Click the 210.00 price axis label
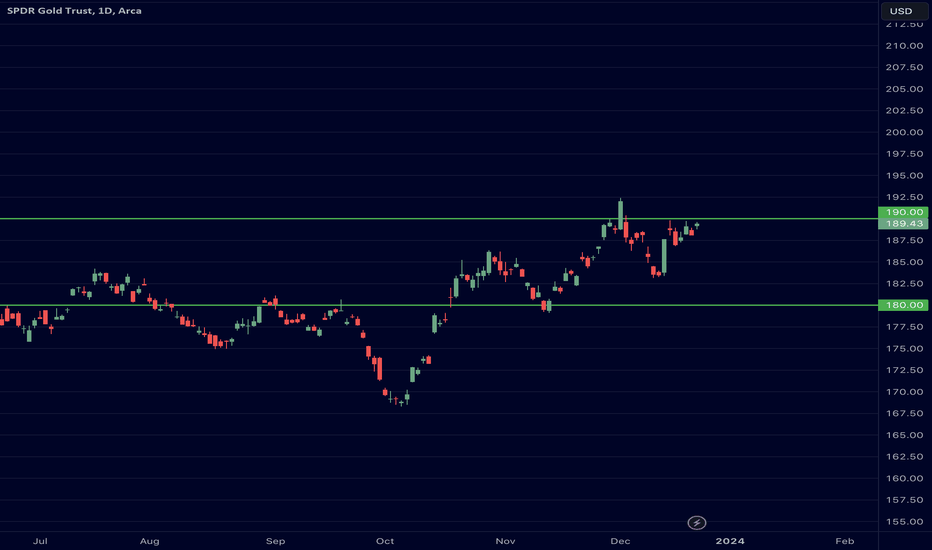This screenshot has height=550, width=932. (904, 46)
